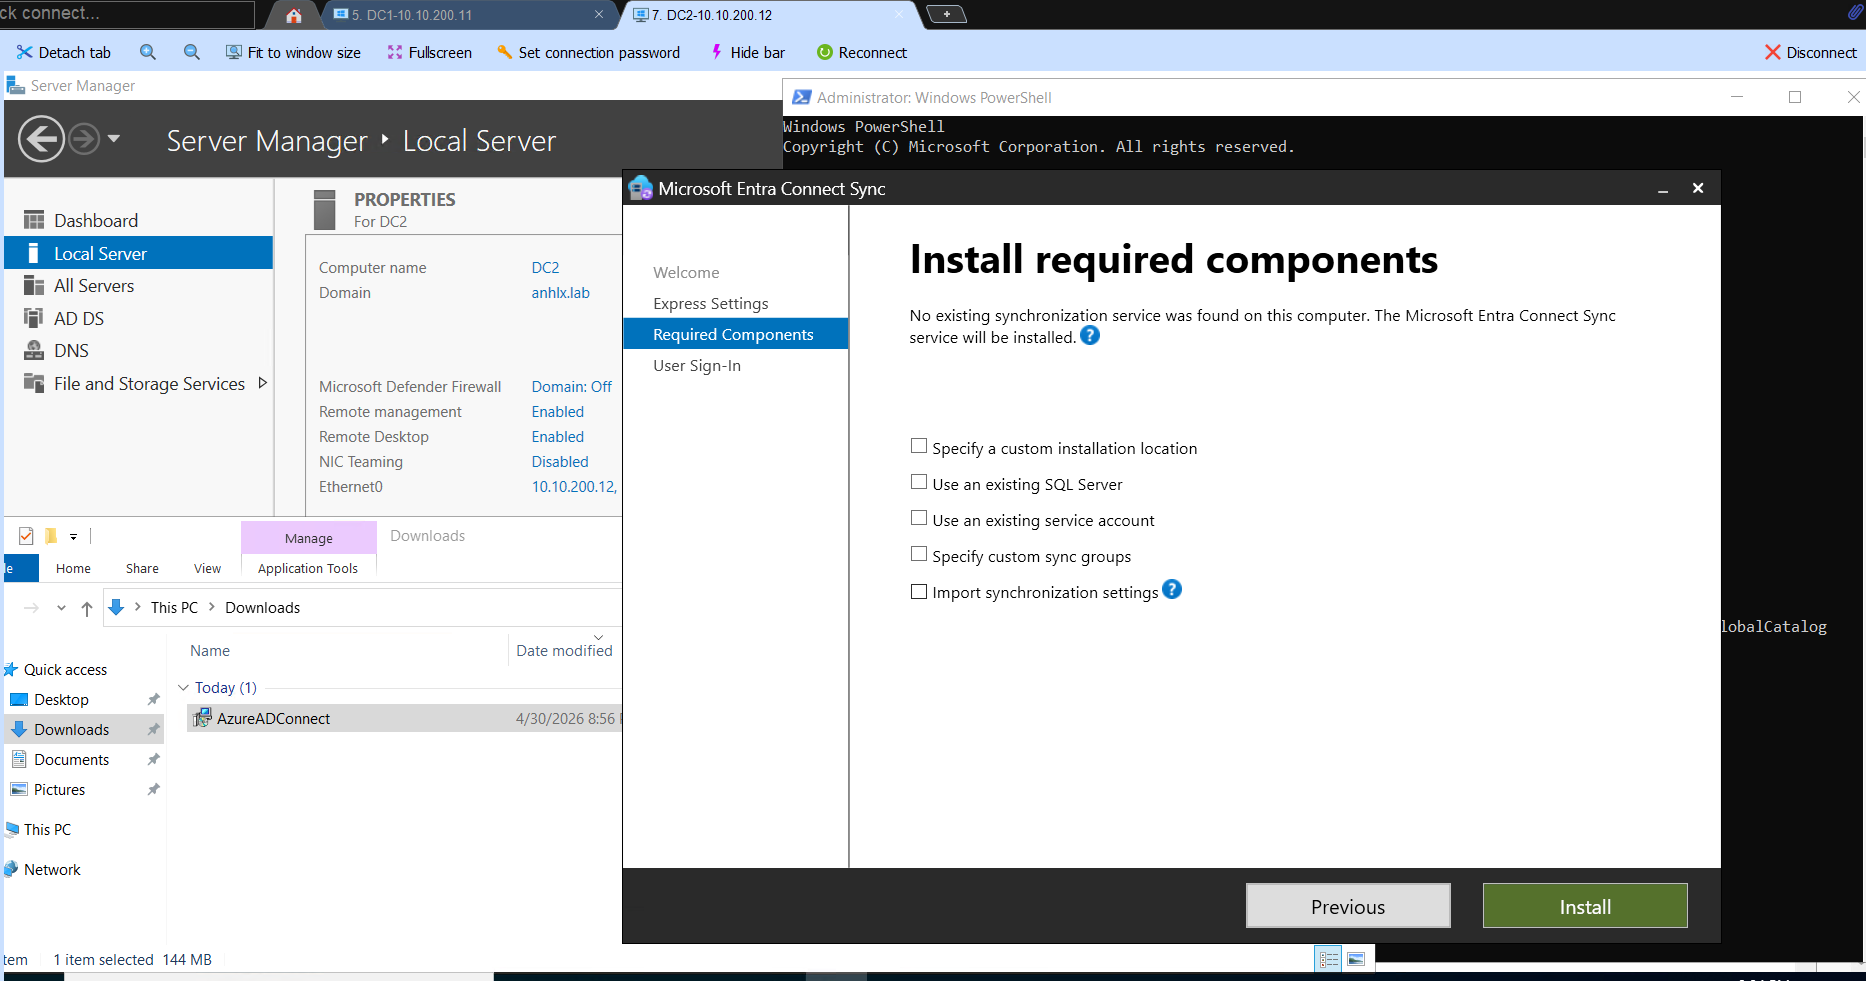Open Explorer View ribbon tab
1866x981 pixels.
[x=207, y=568]
